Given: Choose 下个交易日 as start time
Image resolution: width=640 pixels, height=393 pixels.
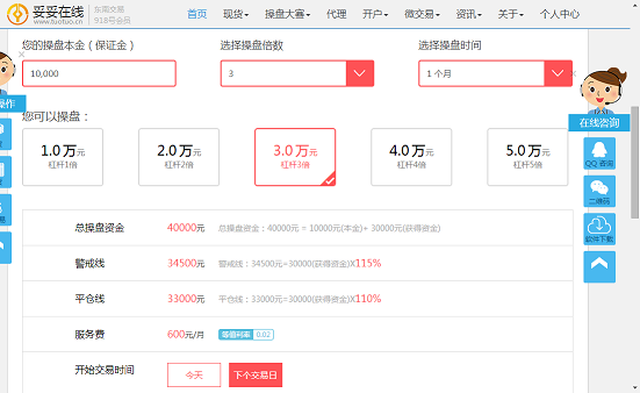Looking at the screenshot, I should coord(256,375).
